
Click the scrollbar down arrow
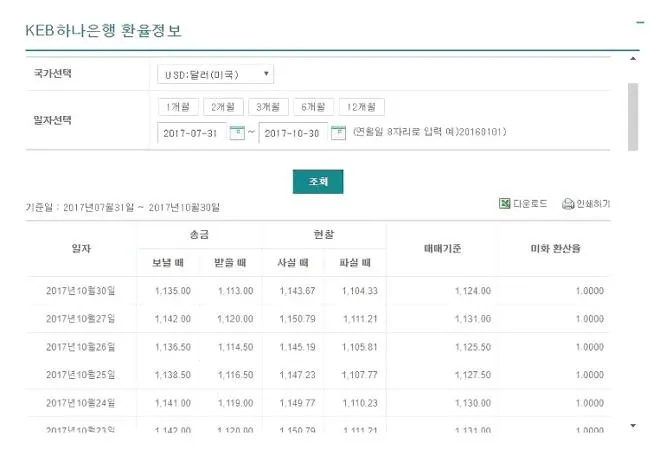[633, 425]
